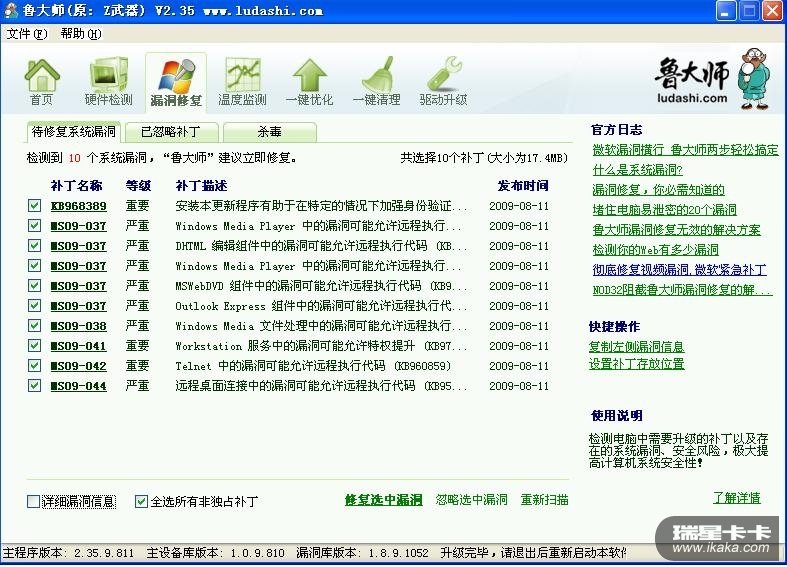Click the 主程序版本: 2.35.9.811 status text
Image resolution: width=787 pixels, height=567 pixels.
coord(69,553)
